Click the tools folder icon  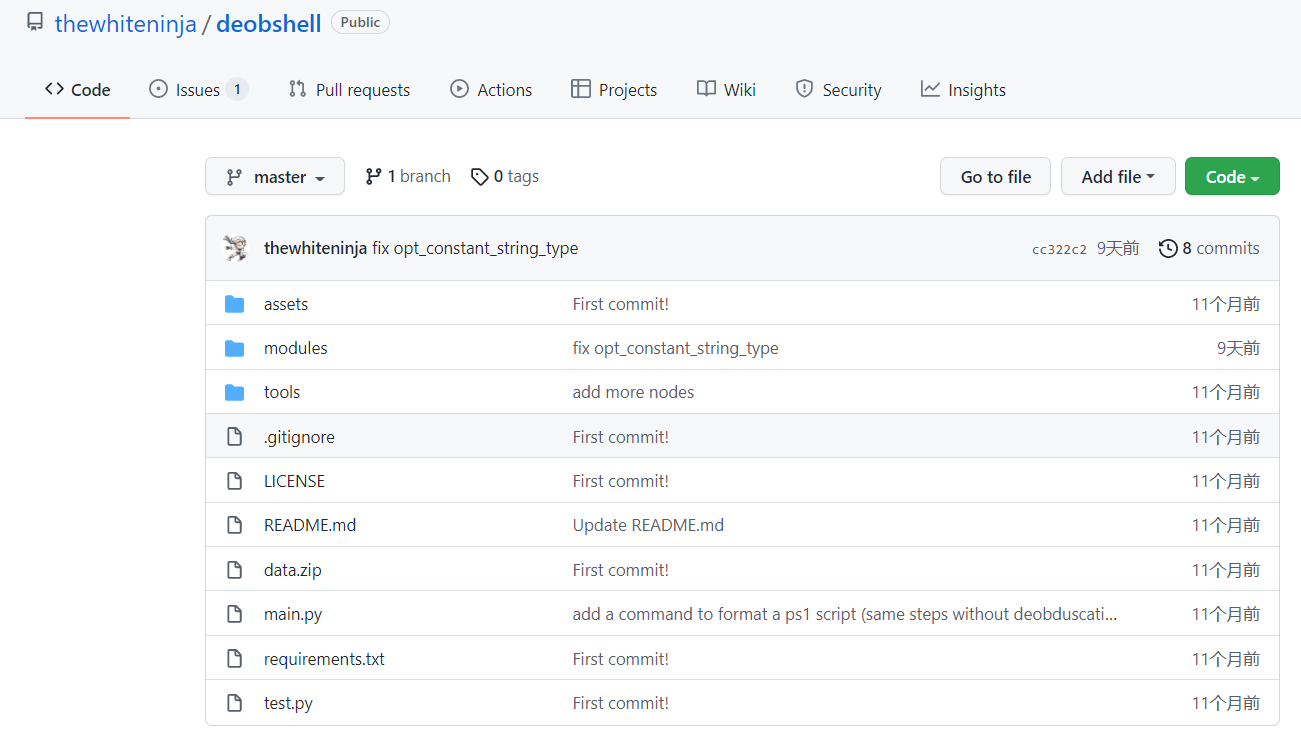click(x=235, y=392)
